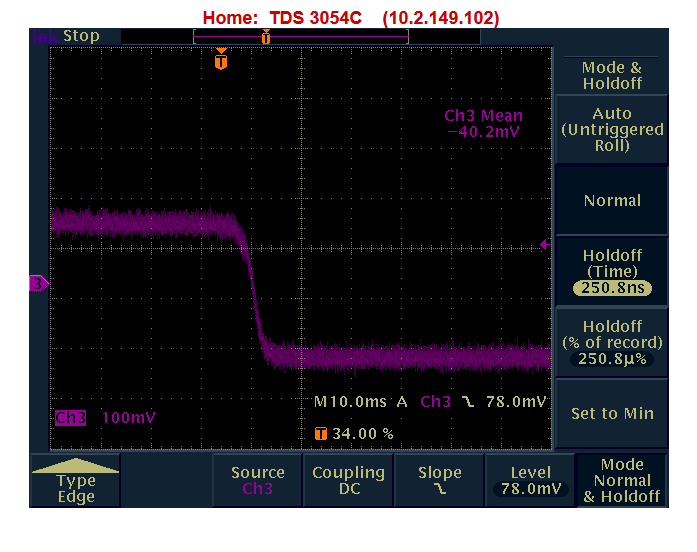
Task: Click the Home TDS 3054C title link
Action: point(350,18)
